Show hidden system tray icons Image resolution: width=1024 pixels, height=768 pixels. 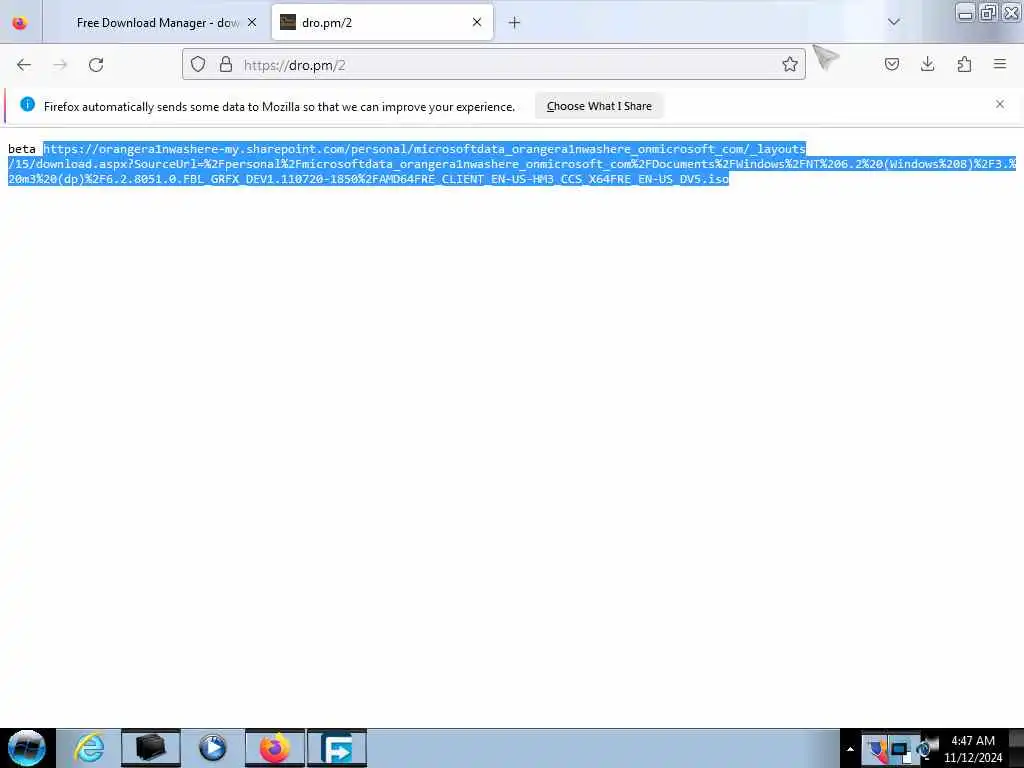[x=850, y=748]
